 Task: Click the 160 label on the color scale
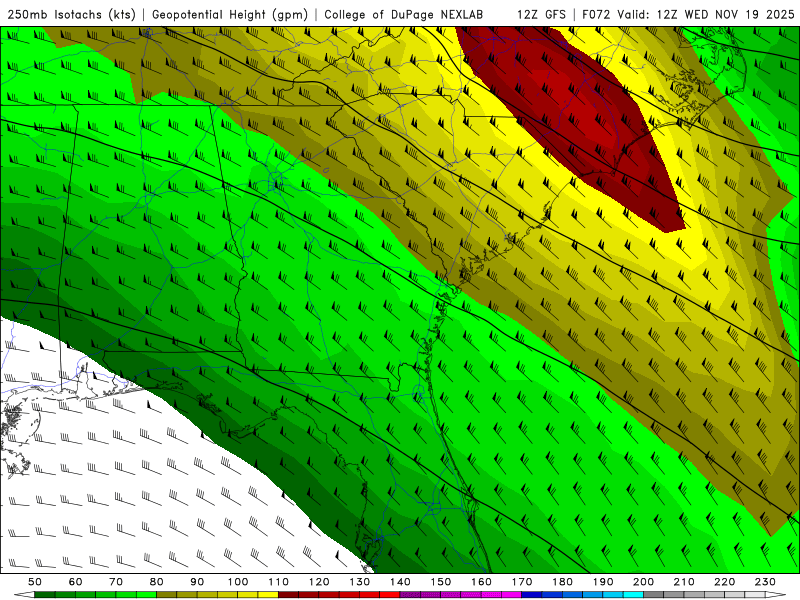pos(481,582)
